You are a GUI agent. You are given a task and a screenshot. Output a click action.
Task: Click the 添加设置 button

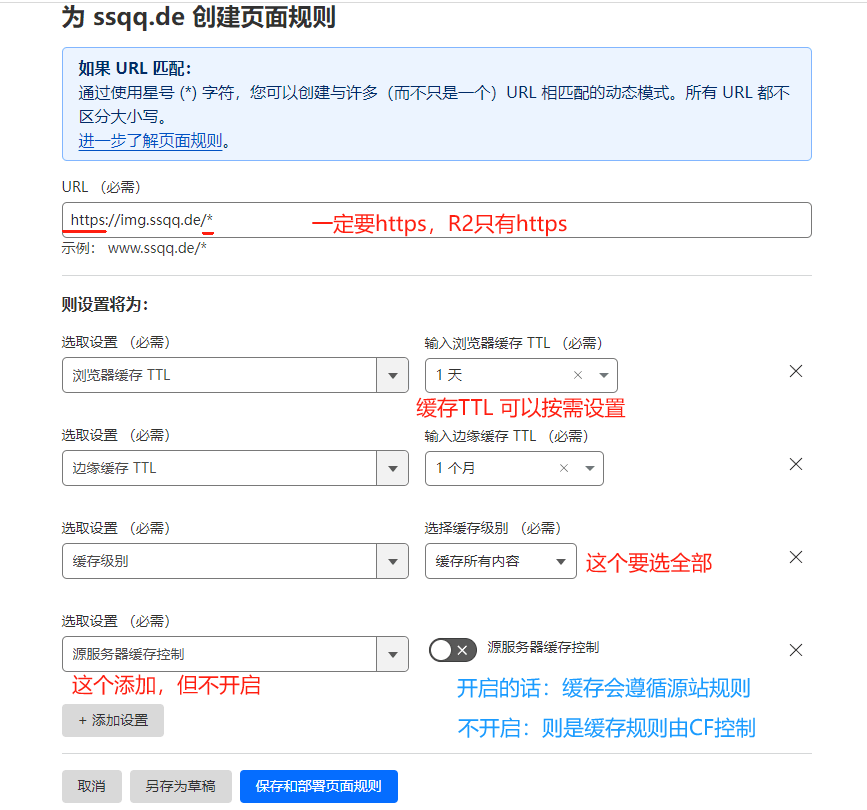point(112,720)
